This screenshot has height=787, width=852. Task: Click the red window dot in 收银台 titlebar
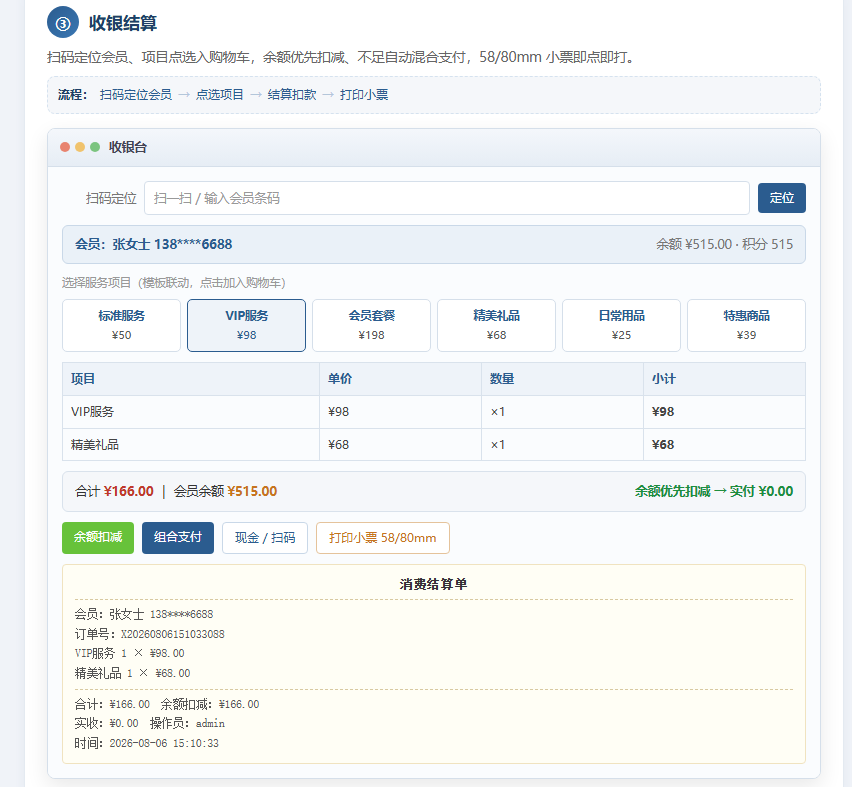[65, 147]
